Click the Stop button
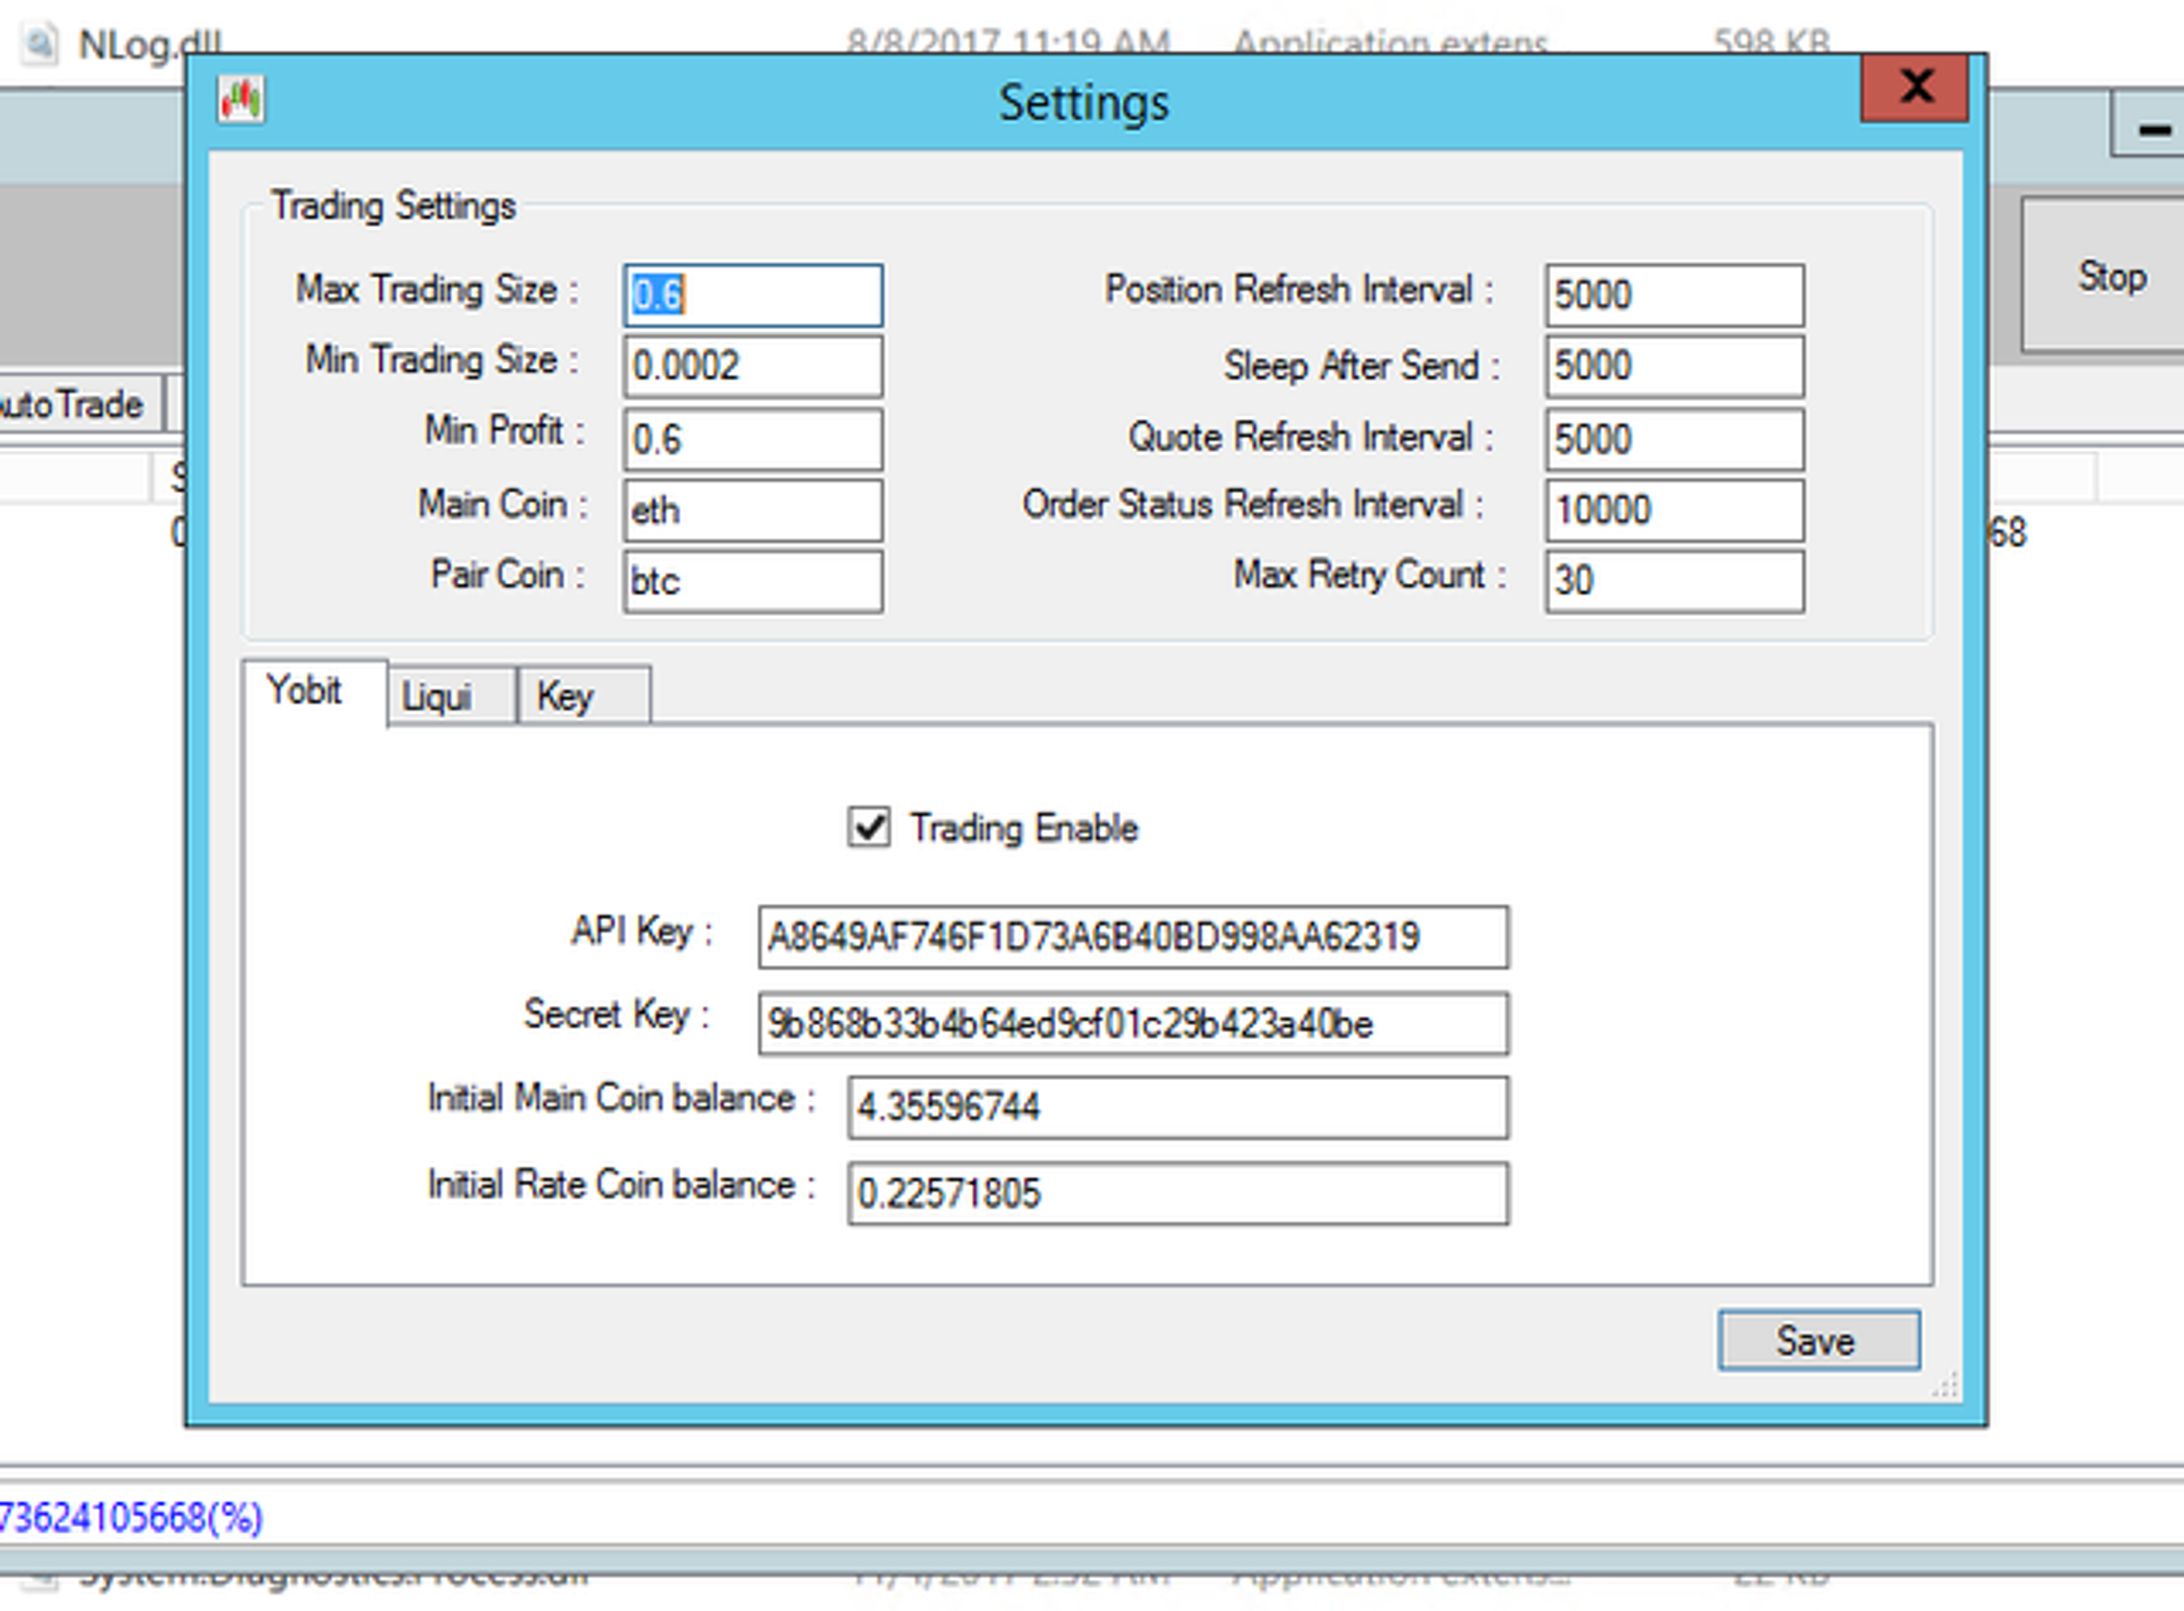This screenshot has width=2184, height=1611. [x=2111, y=277]
